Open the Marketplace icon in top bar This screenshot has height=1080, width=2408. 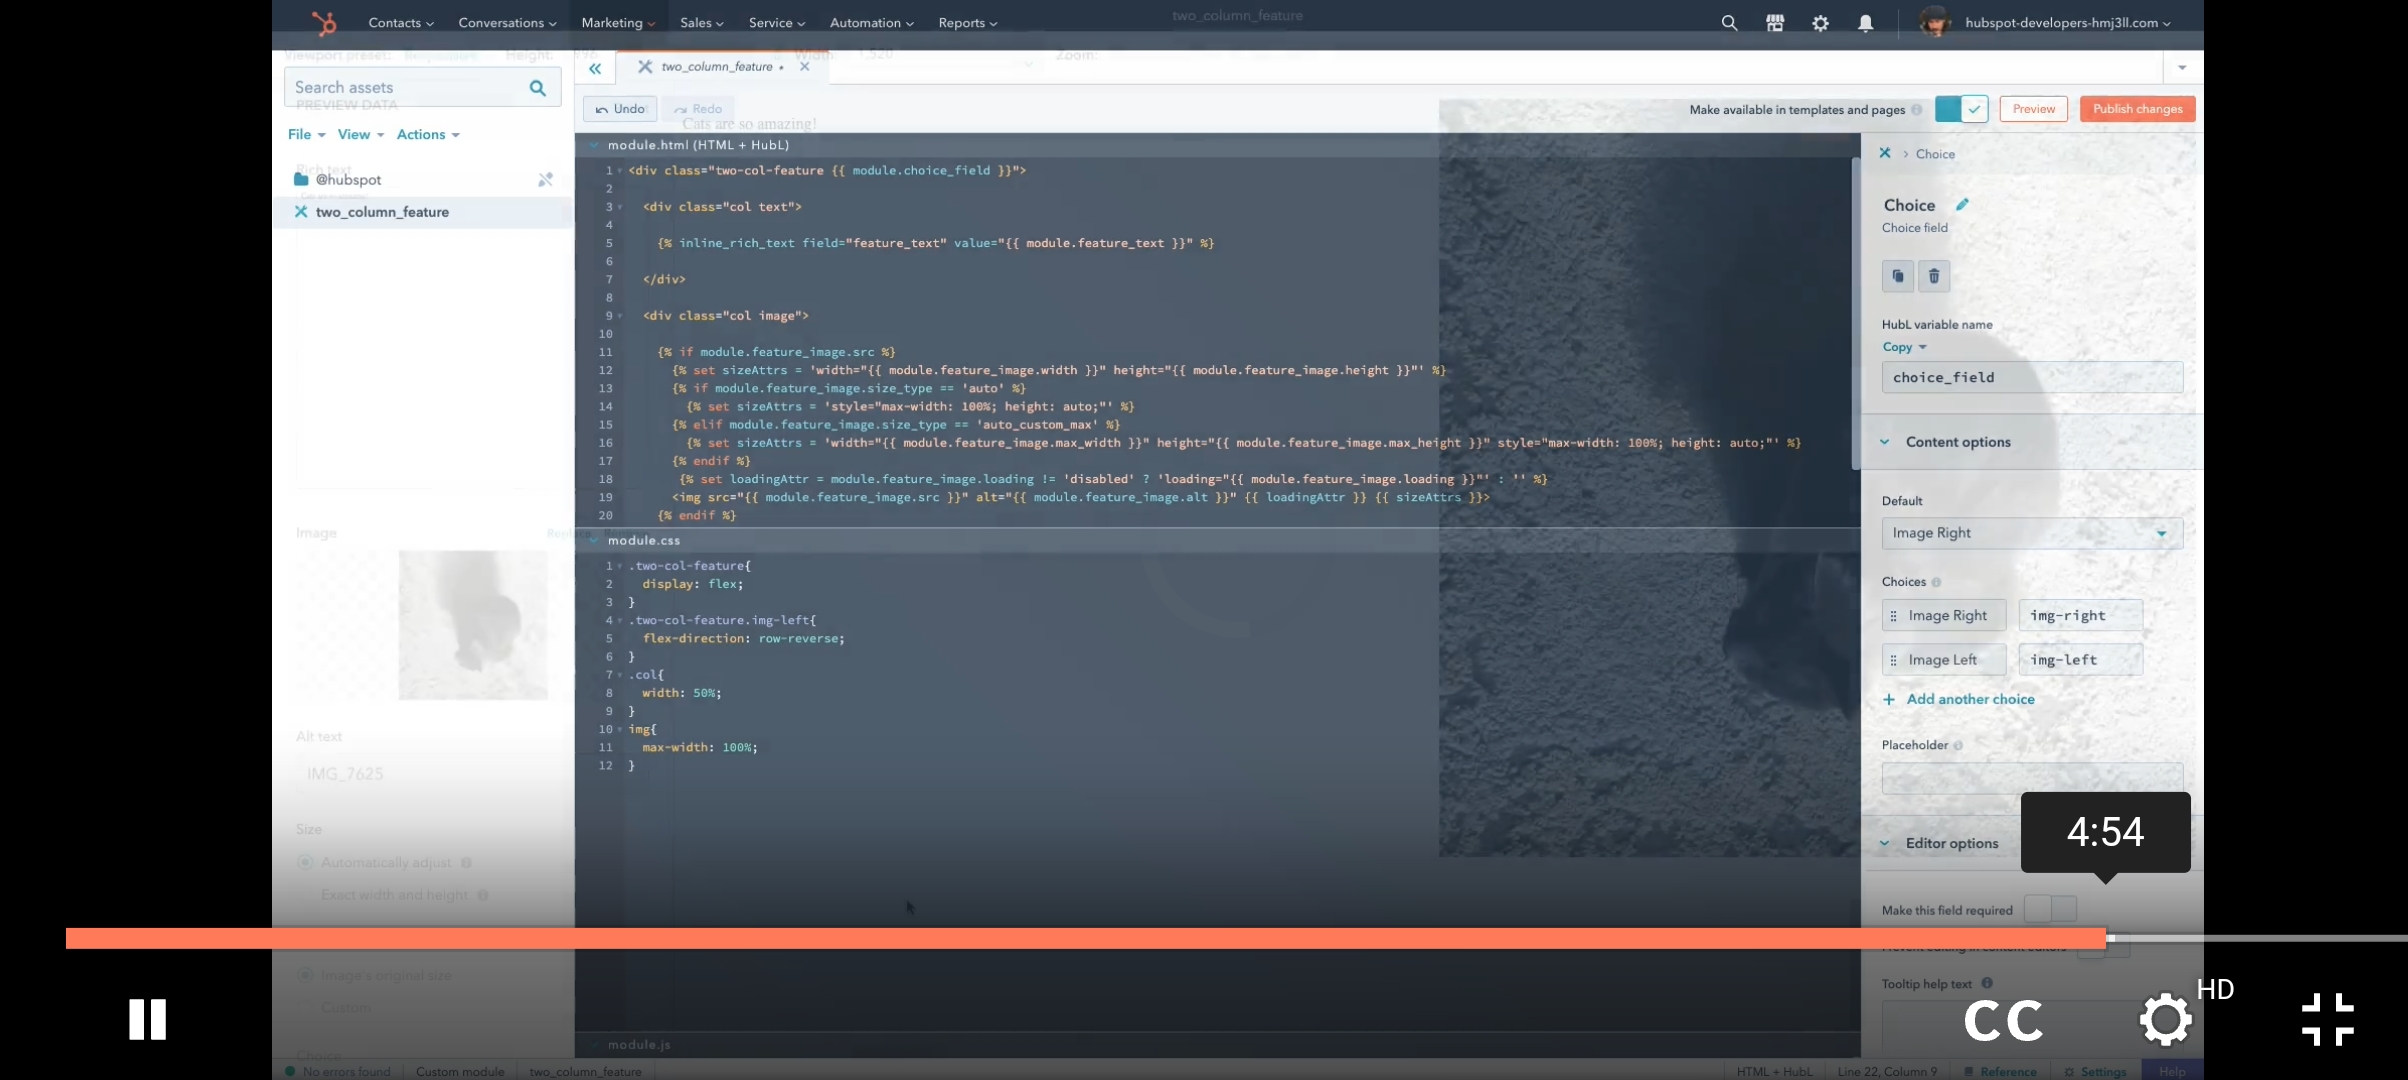(x=1775, y=22)
